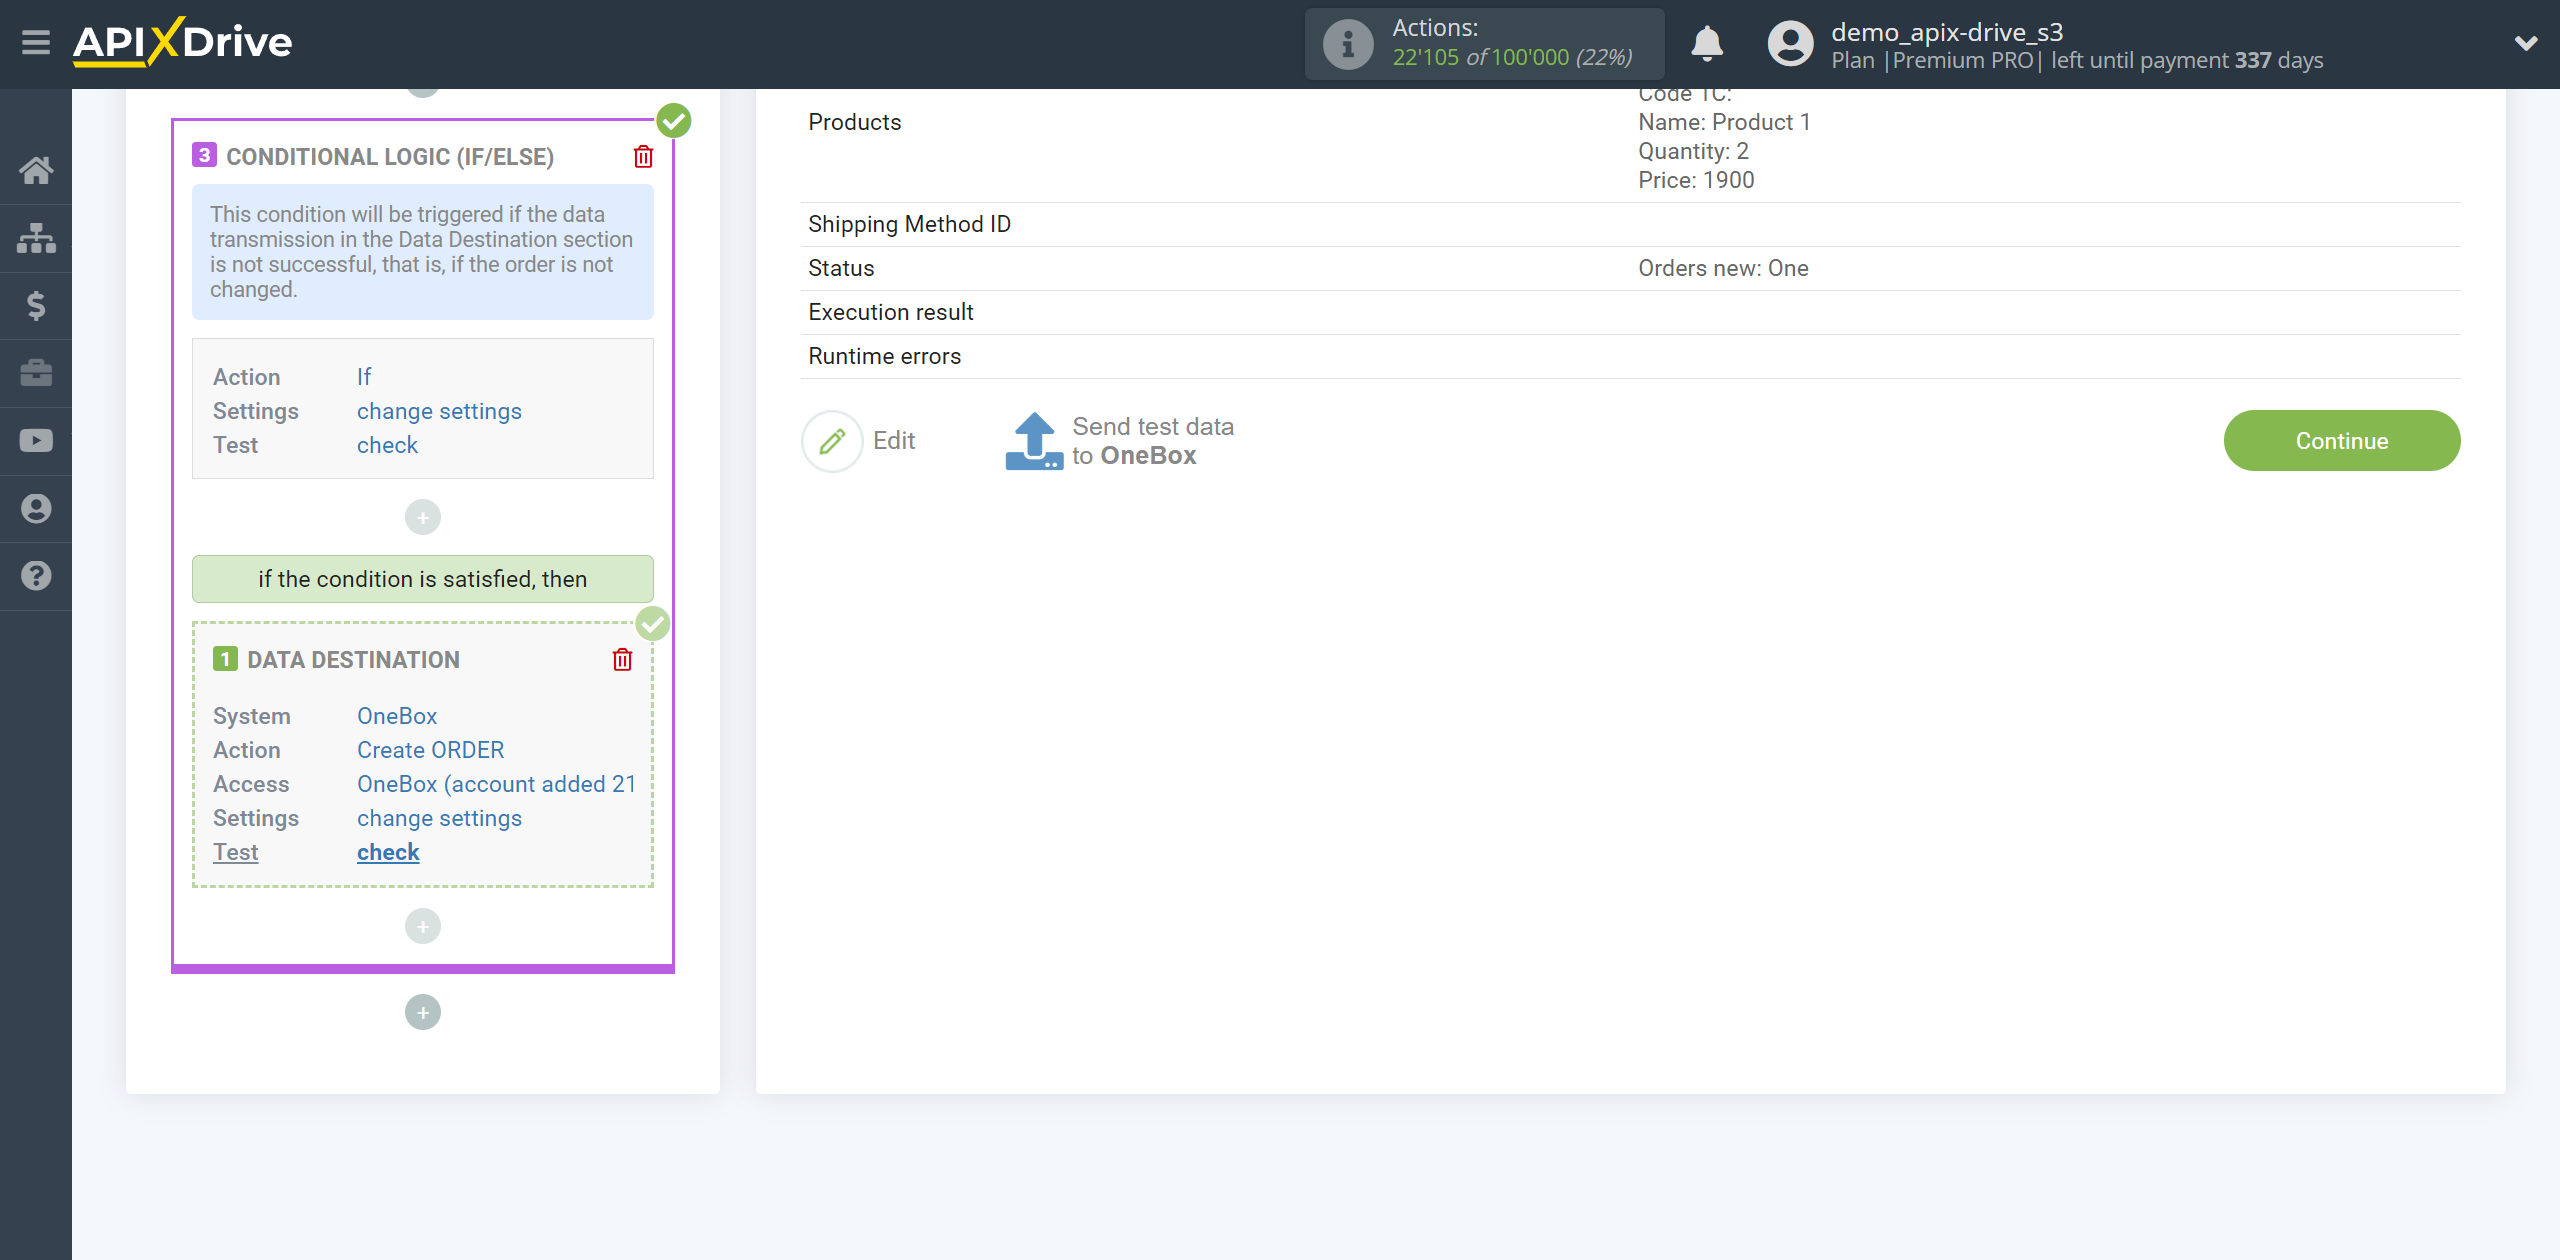Click the bold check link in Data Destination

[x=388, y=852]
